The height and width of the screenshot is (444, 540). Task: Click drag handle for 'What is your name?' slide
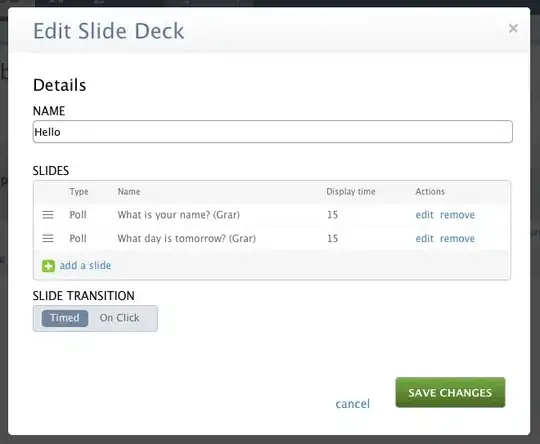click(48, 215)
